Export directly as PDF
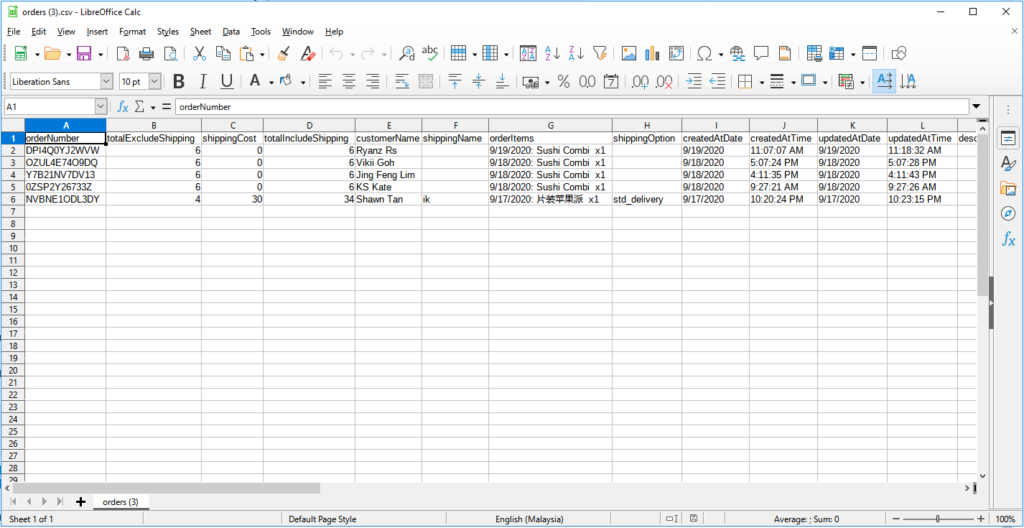The height and width of the screenshot is (528, 1024). pos(123,54)
